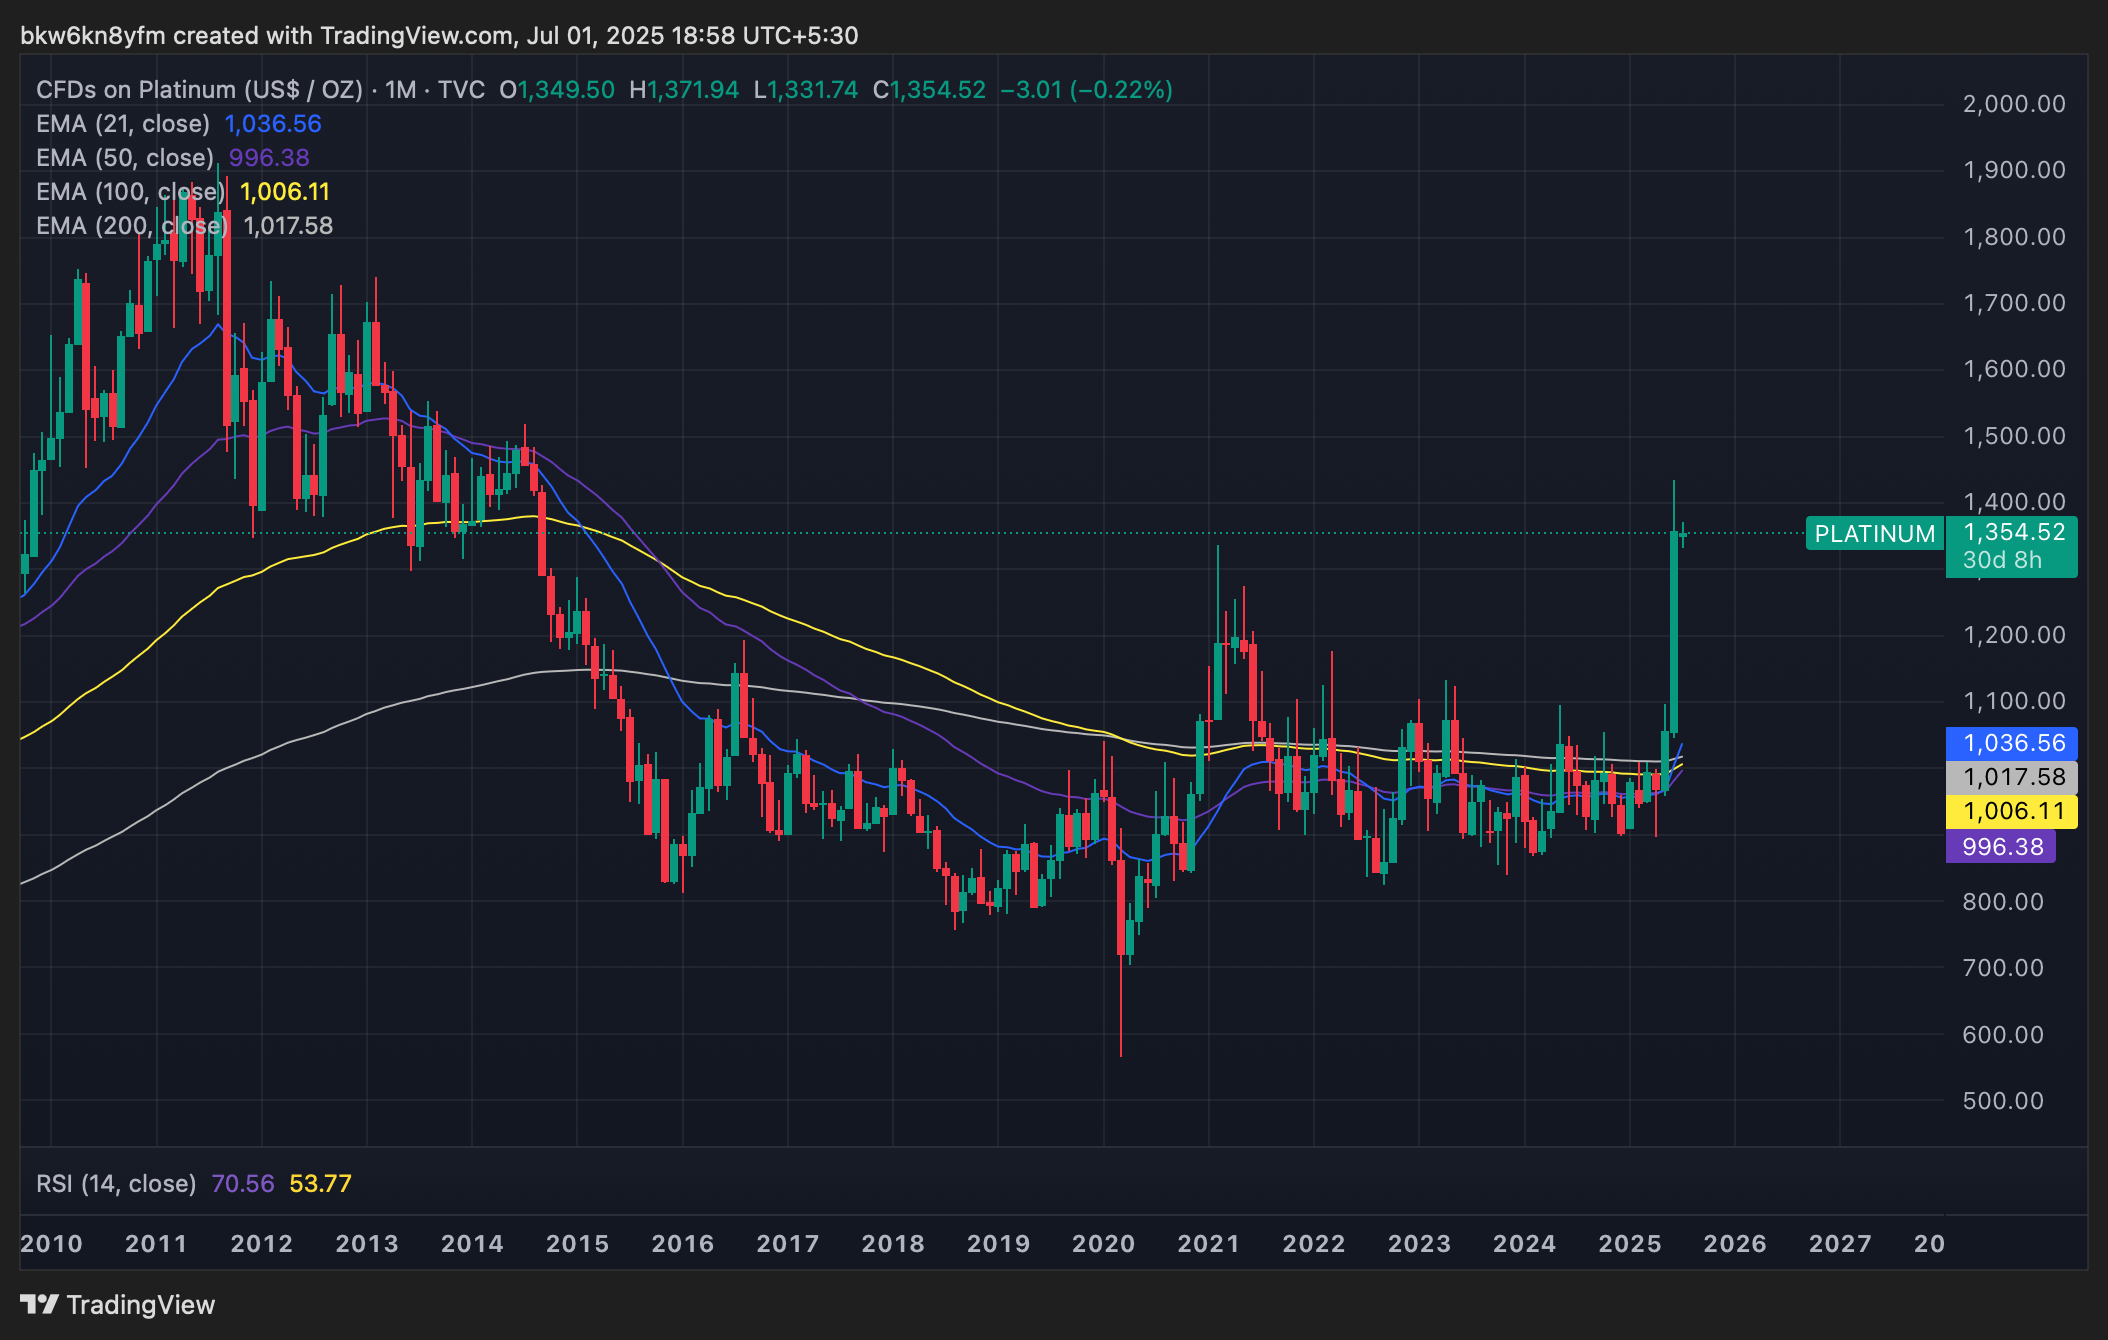The width and height of the screenshot is (2108, 1340).
Task: Click the yellow 1,006.11 EMA price tag
Action: point(2013,811)
